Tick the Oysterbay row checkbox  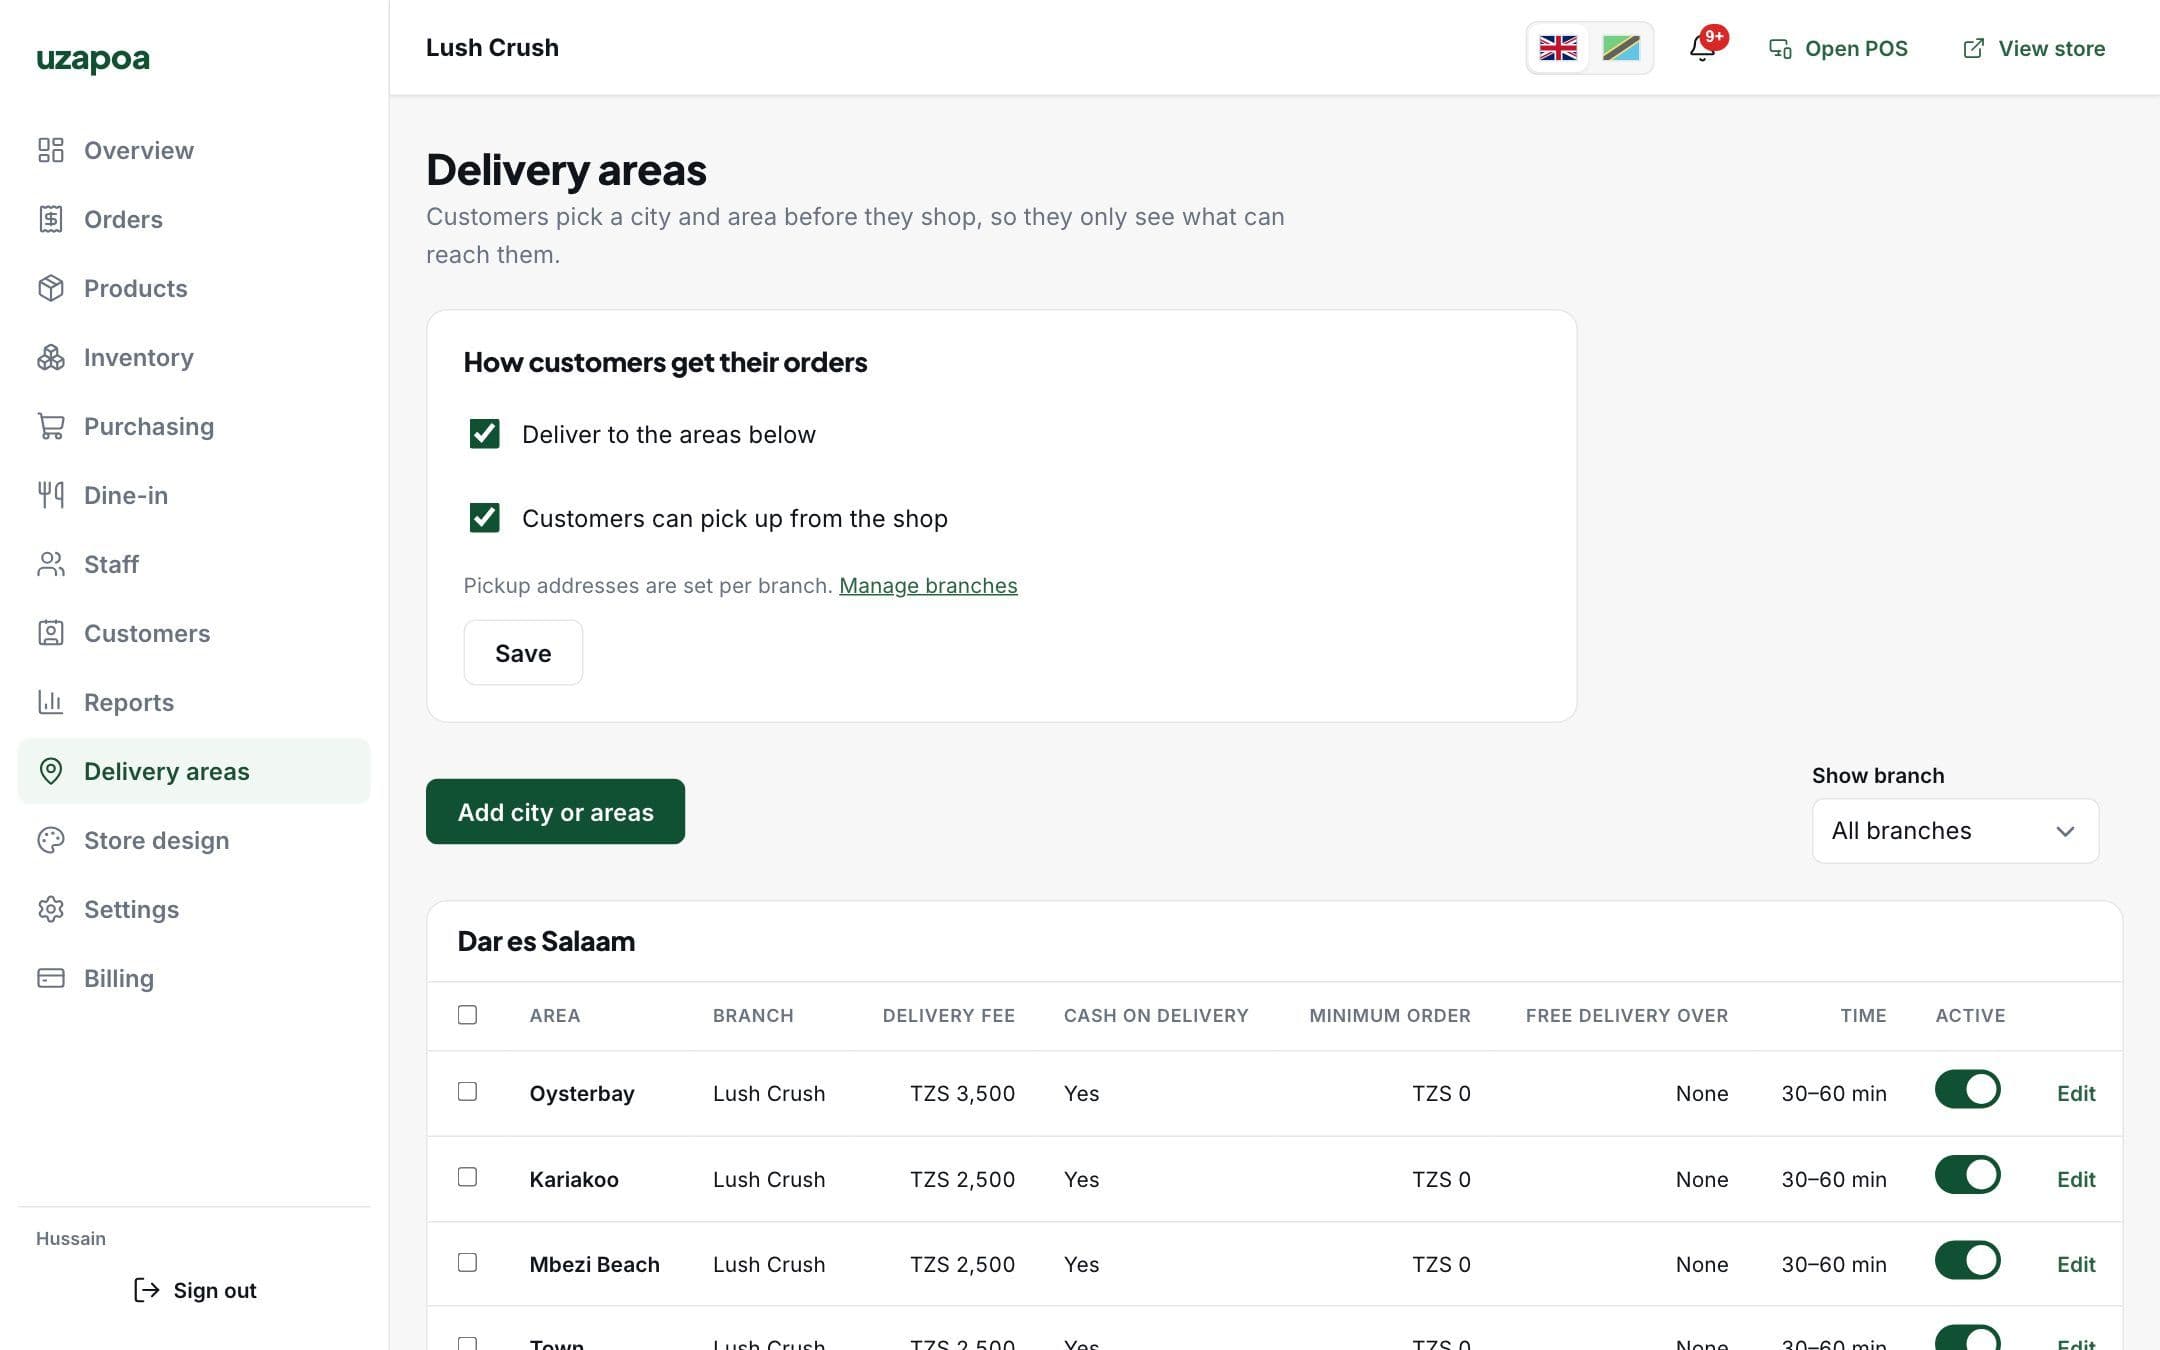point(467,1091)
